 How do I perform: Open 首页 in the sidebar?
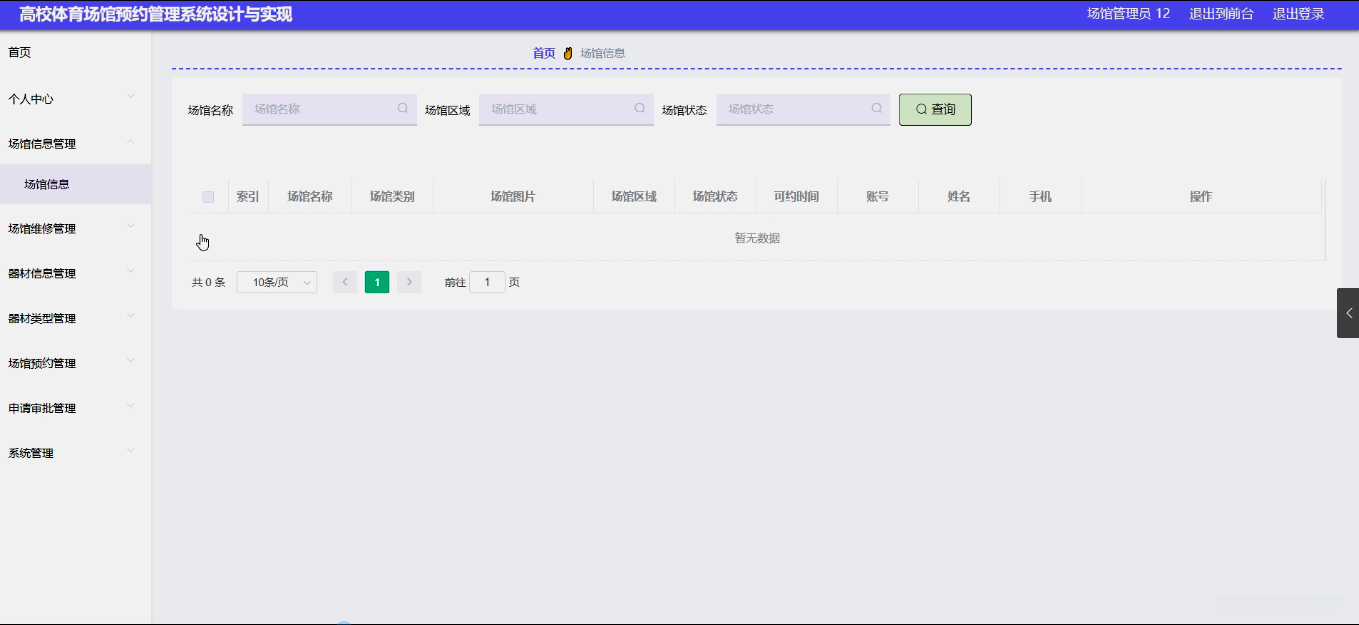[75, 52]
